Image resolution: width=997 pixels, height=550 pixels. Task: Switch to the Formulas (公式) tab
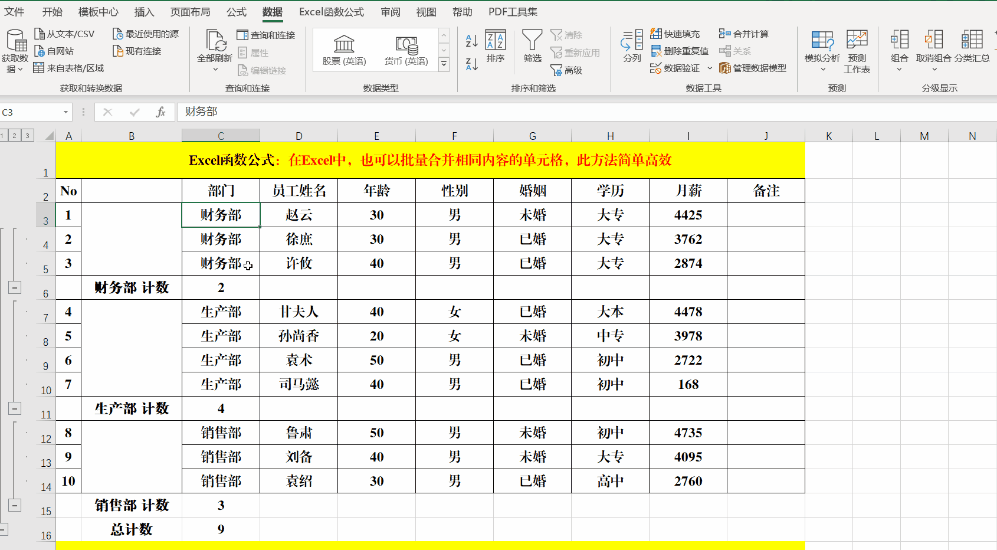click(x=236, y=12)
